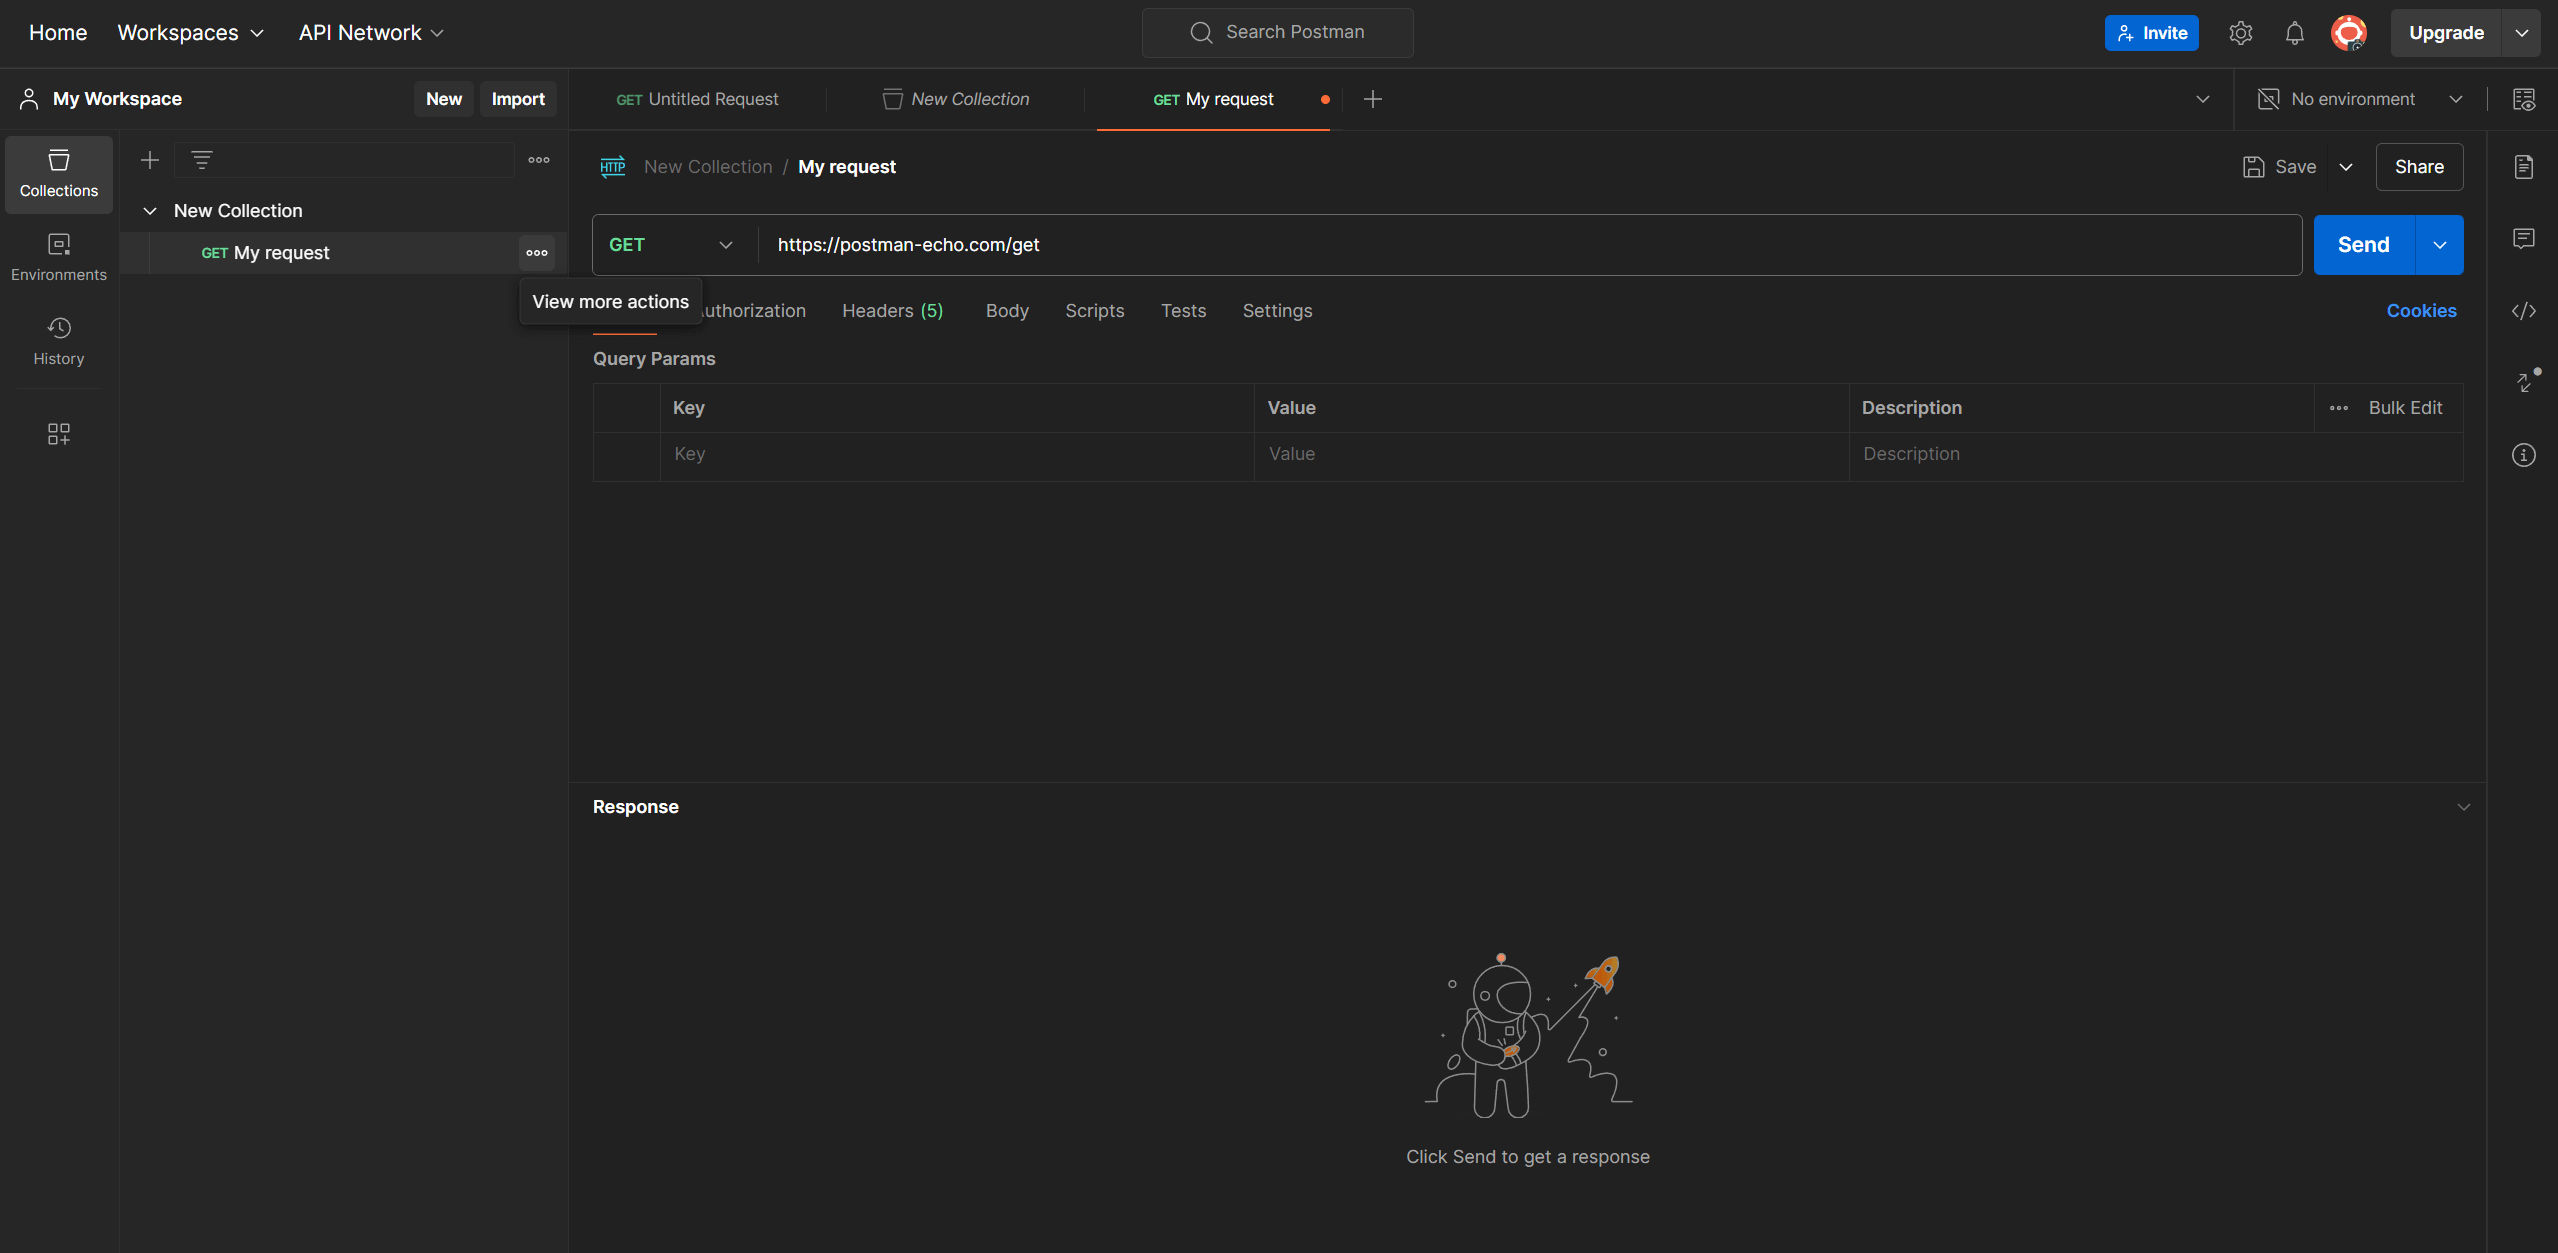This screenshot has width=2558, height=1253.
Task: Open the Untitled Request tab
Action: 698,99
